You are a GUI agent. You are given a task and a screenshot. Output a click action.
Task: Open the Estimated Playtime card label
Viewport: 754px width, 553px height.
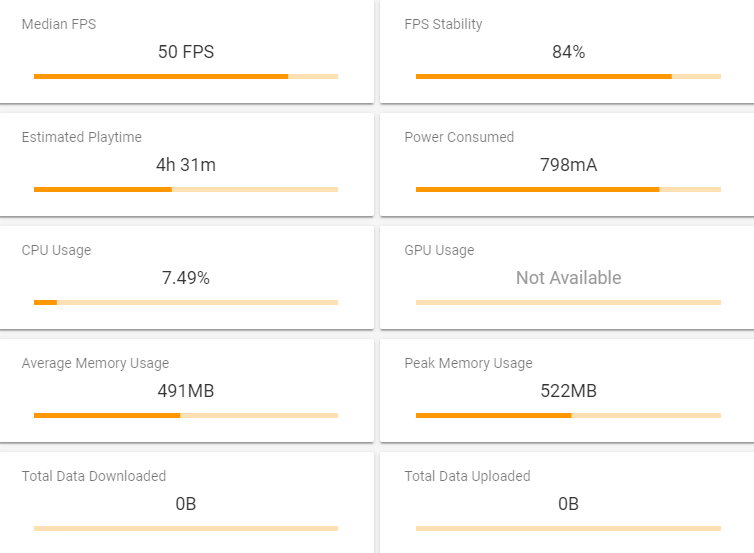[x=82, y=137]
